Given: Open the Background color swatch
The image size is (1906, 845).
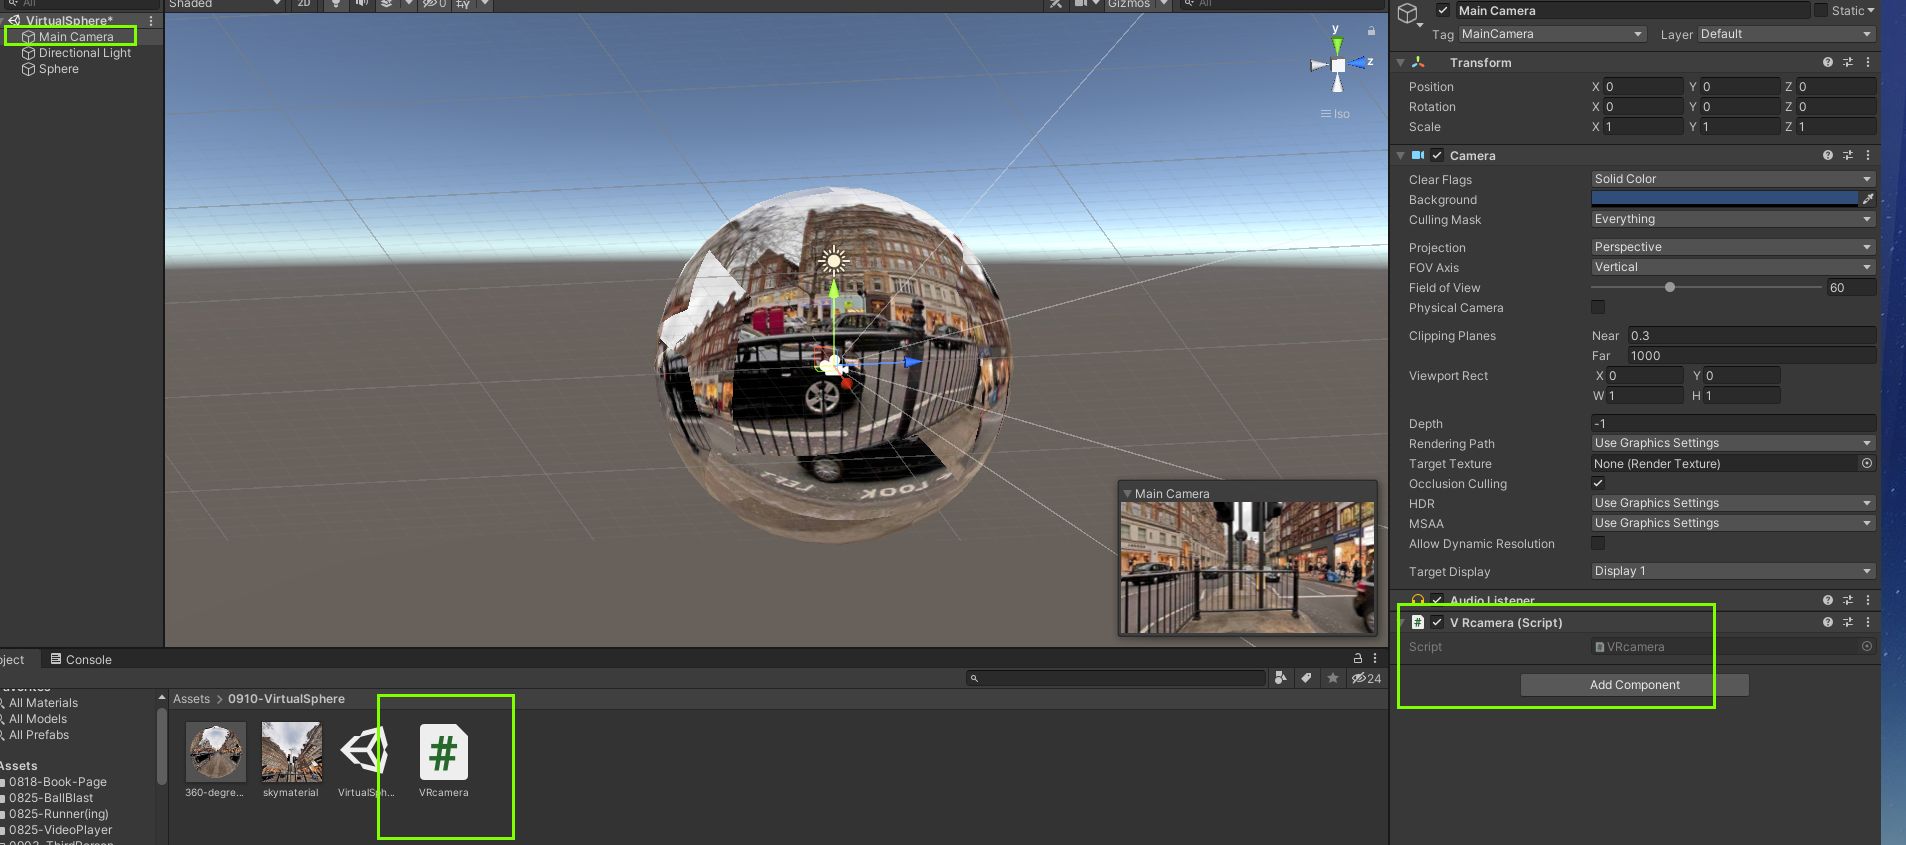Looking at the screenshot, I should point(1724,199).
